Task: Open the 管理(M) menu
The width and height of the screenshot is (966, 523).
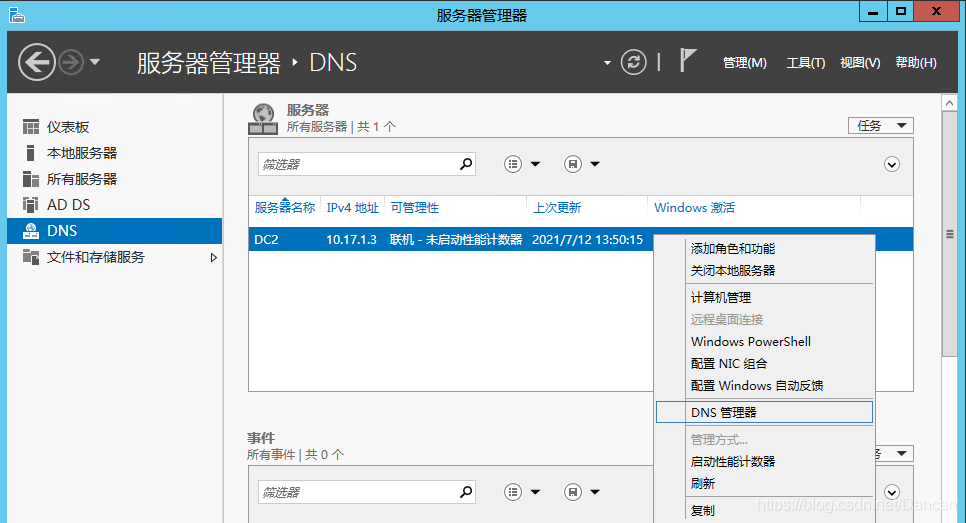Action: pyautogui.click(x=744, y=63)
